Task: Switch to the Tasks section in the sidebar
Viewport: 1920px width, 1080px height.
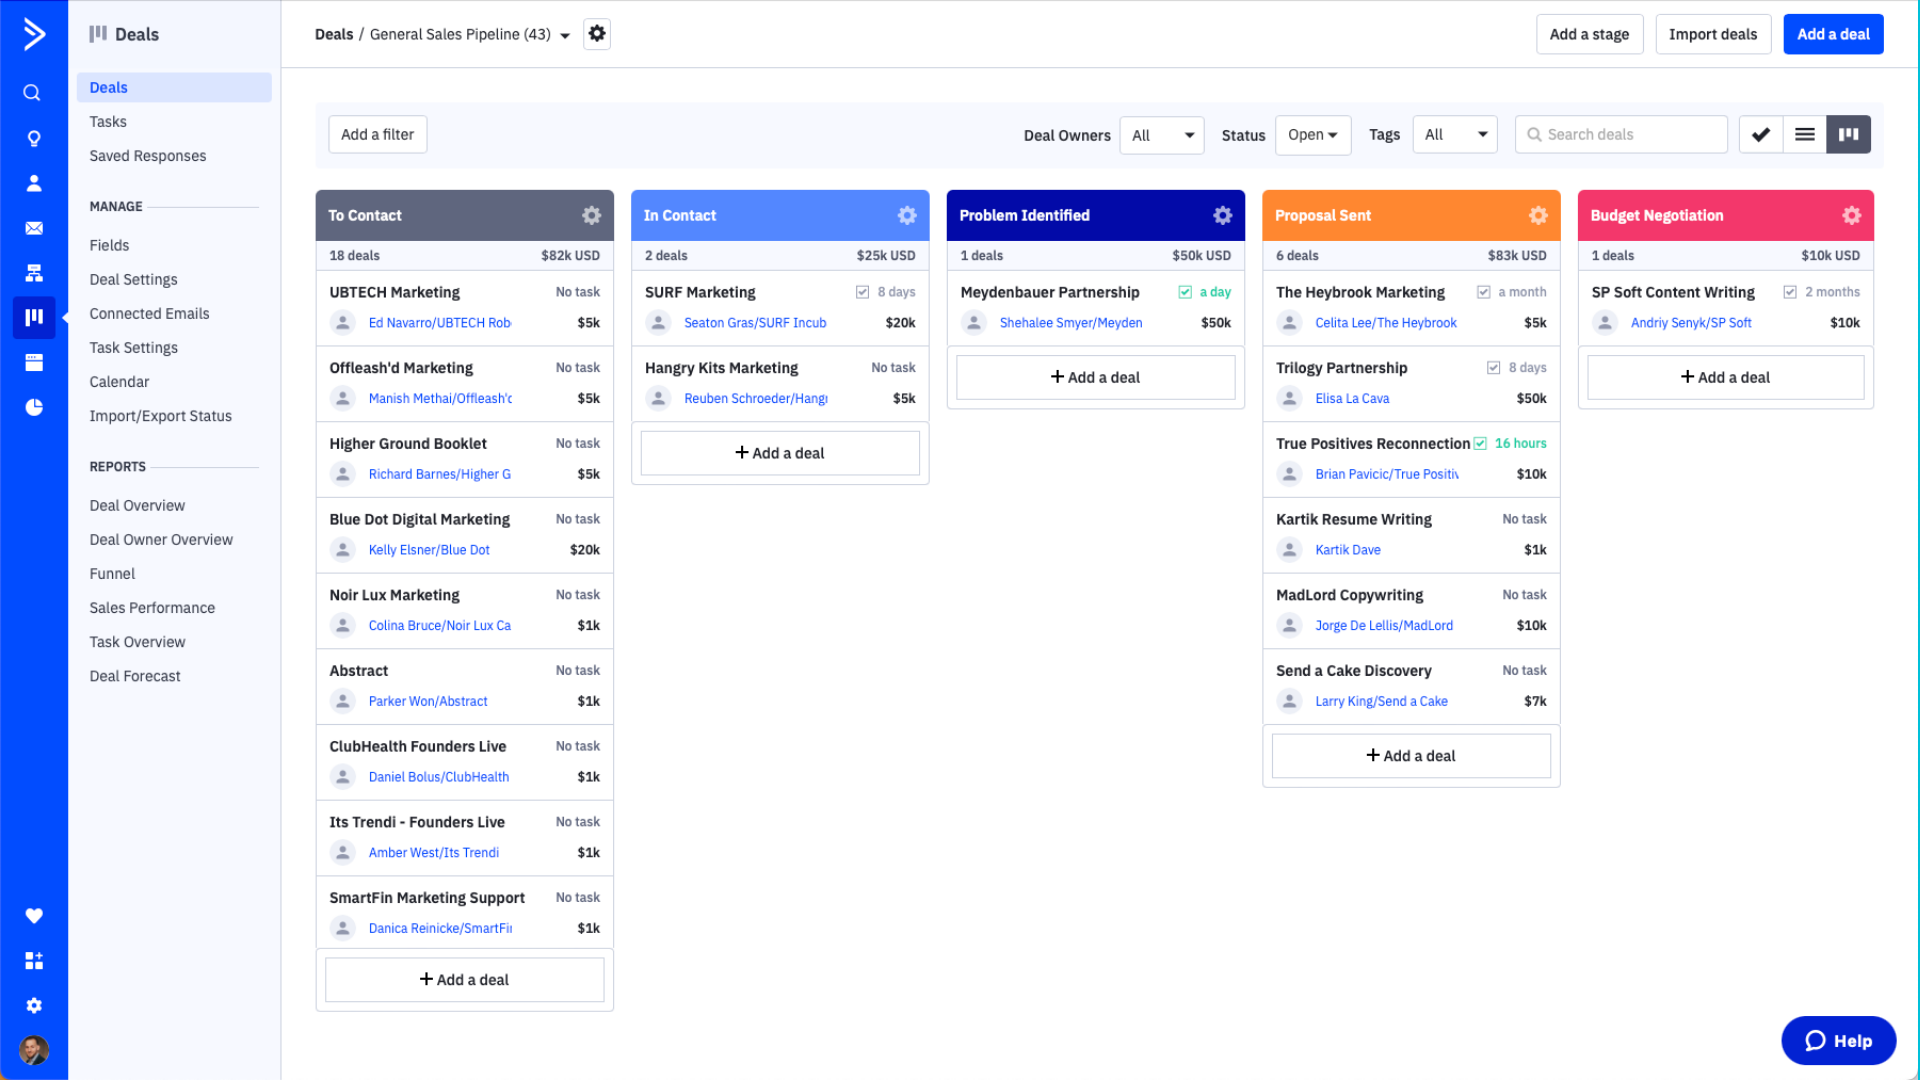Action: coord(107,121)
